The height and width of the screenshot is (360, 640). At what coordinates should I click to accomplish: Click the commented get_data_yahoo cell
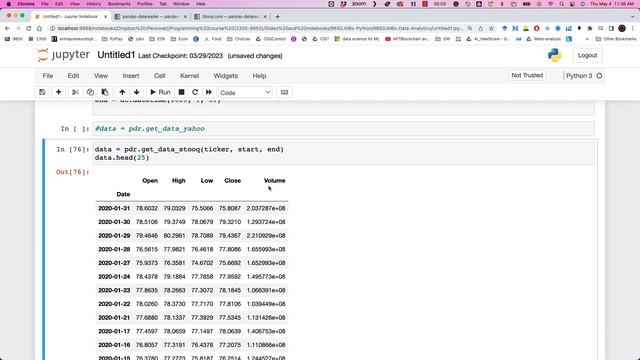click(x=343, y=129)
